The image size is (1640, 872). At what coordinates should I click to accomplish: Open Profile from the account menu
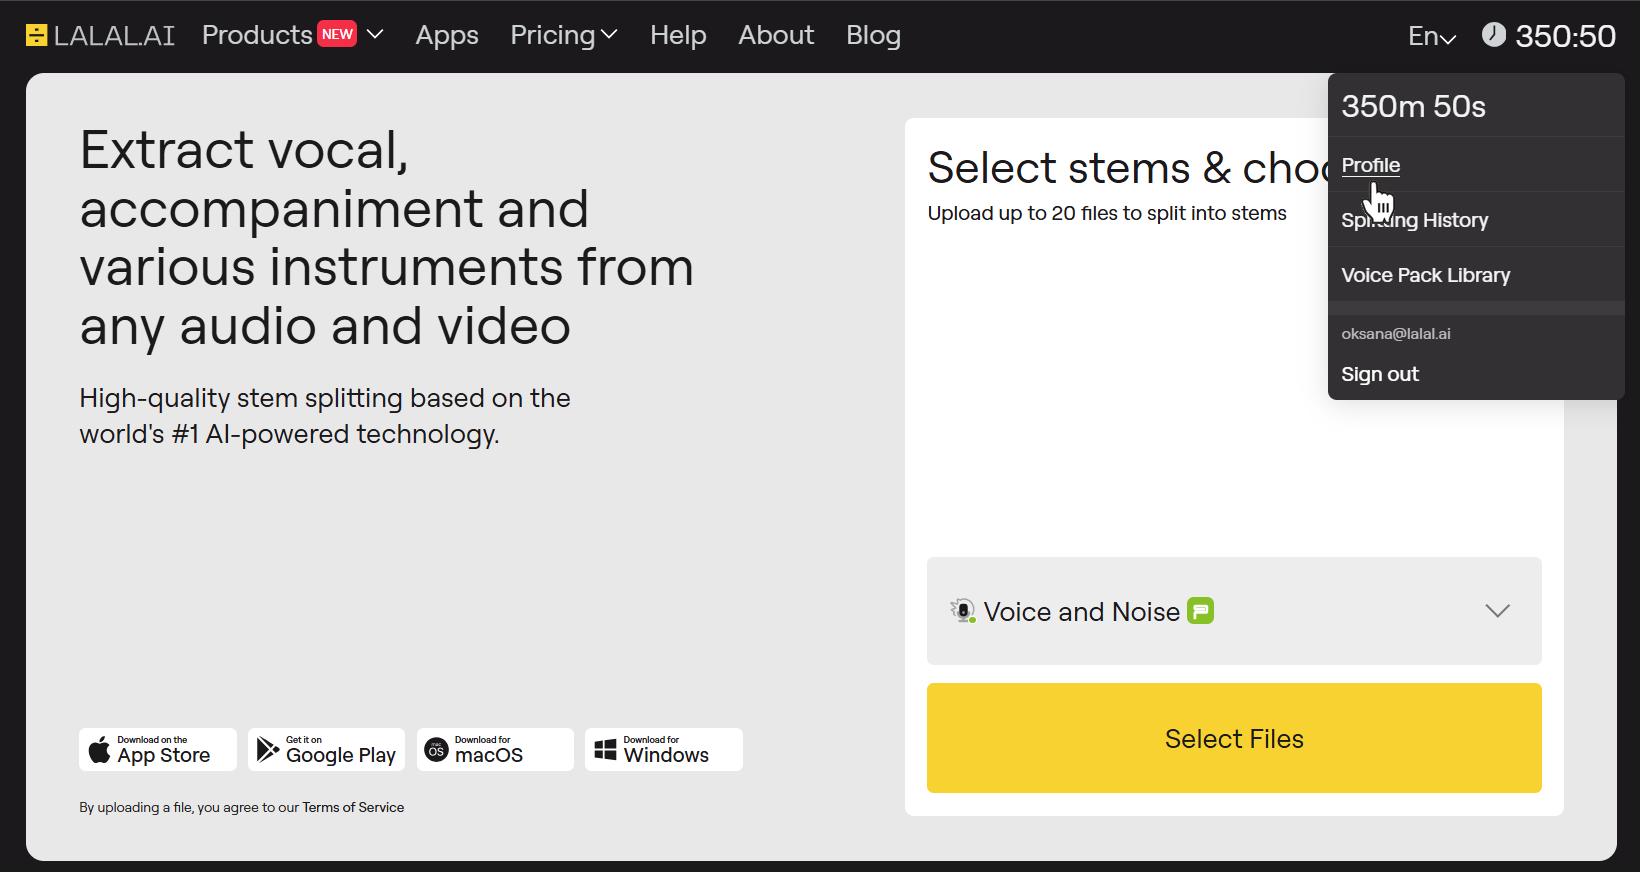(1370, 165)
